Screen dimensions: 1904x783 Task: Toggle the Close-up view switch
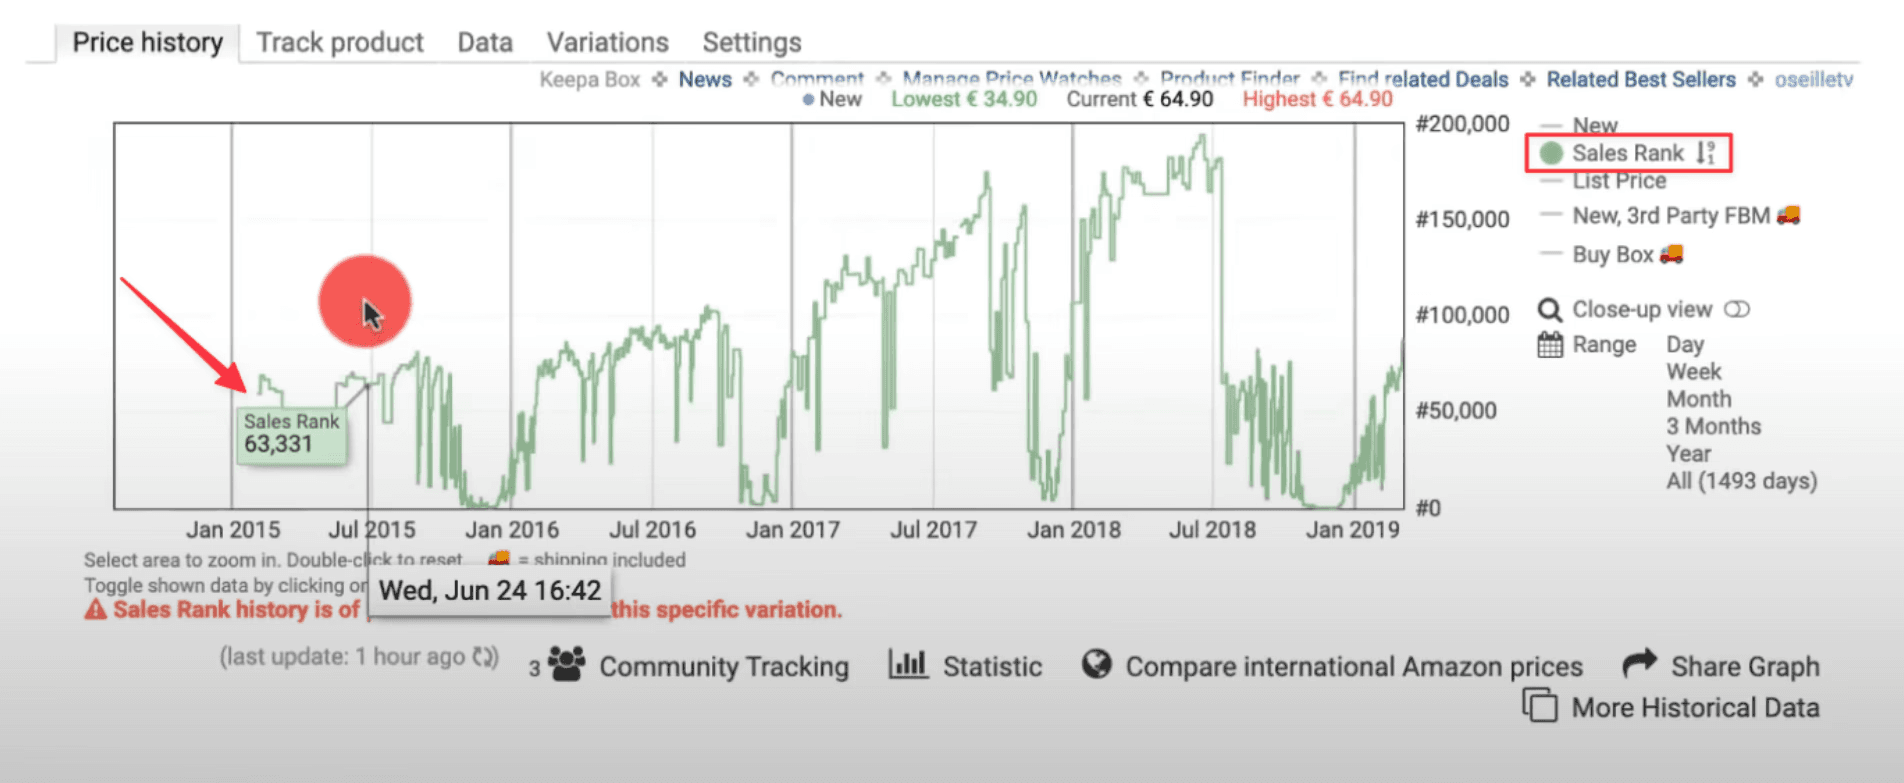[1737, 310]
